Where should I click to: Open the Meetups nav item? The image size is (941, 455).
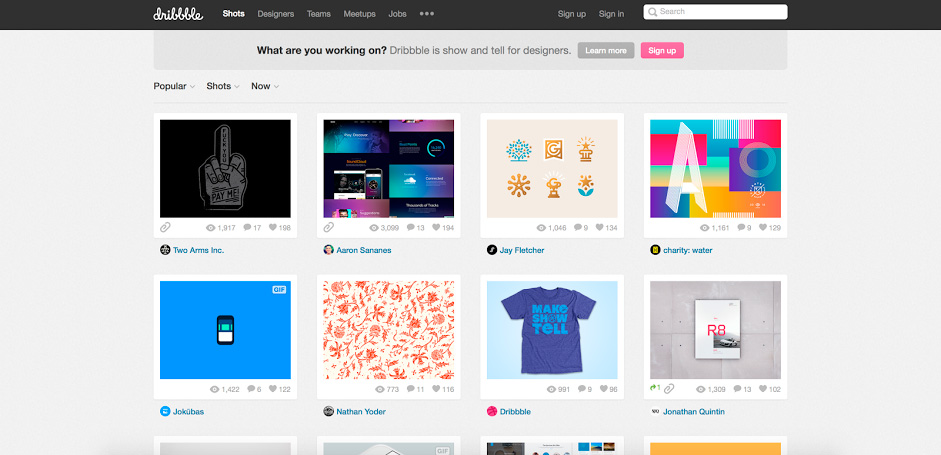[359, 14]
